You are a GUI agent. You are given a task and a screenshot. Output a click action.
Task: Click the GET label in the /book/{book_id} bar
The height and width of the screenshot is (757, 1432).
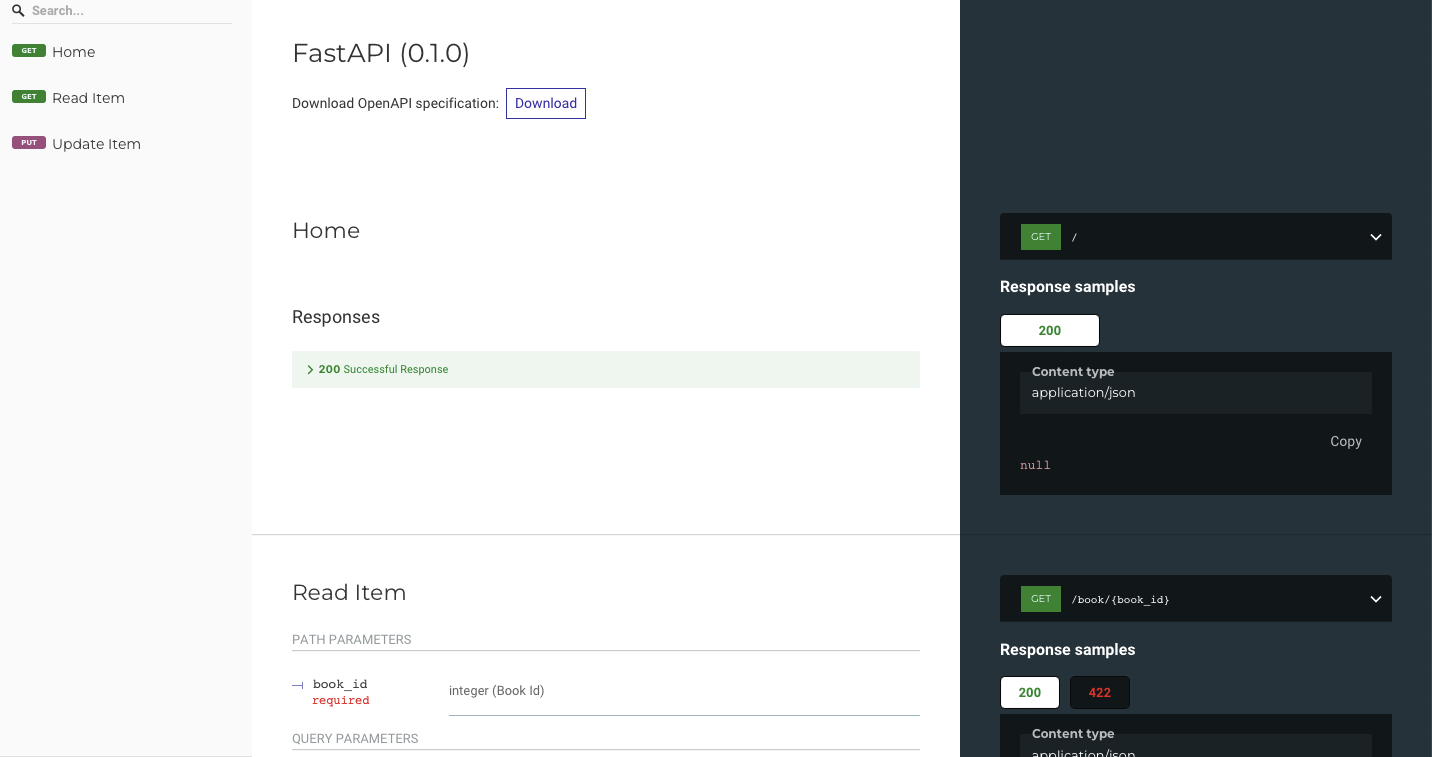click(1041, 599)
